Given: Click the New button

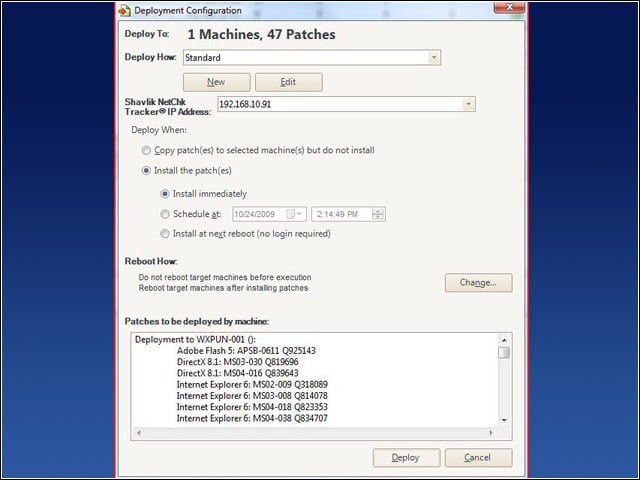Looking at the screenshot, I should click(x=217, y=82).
